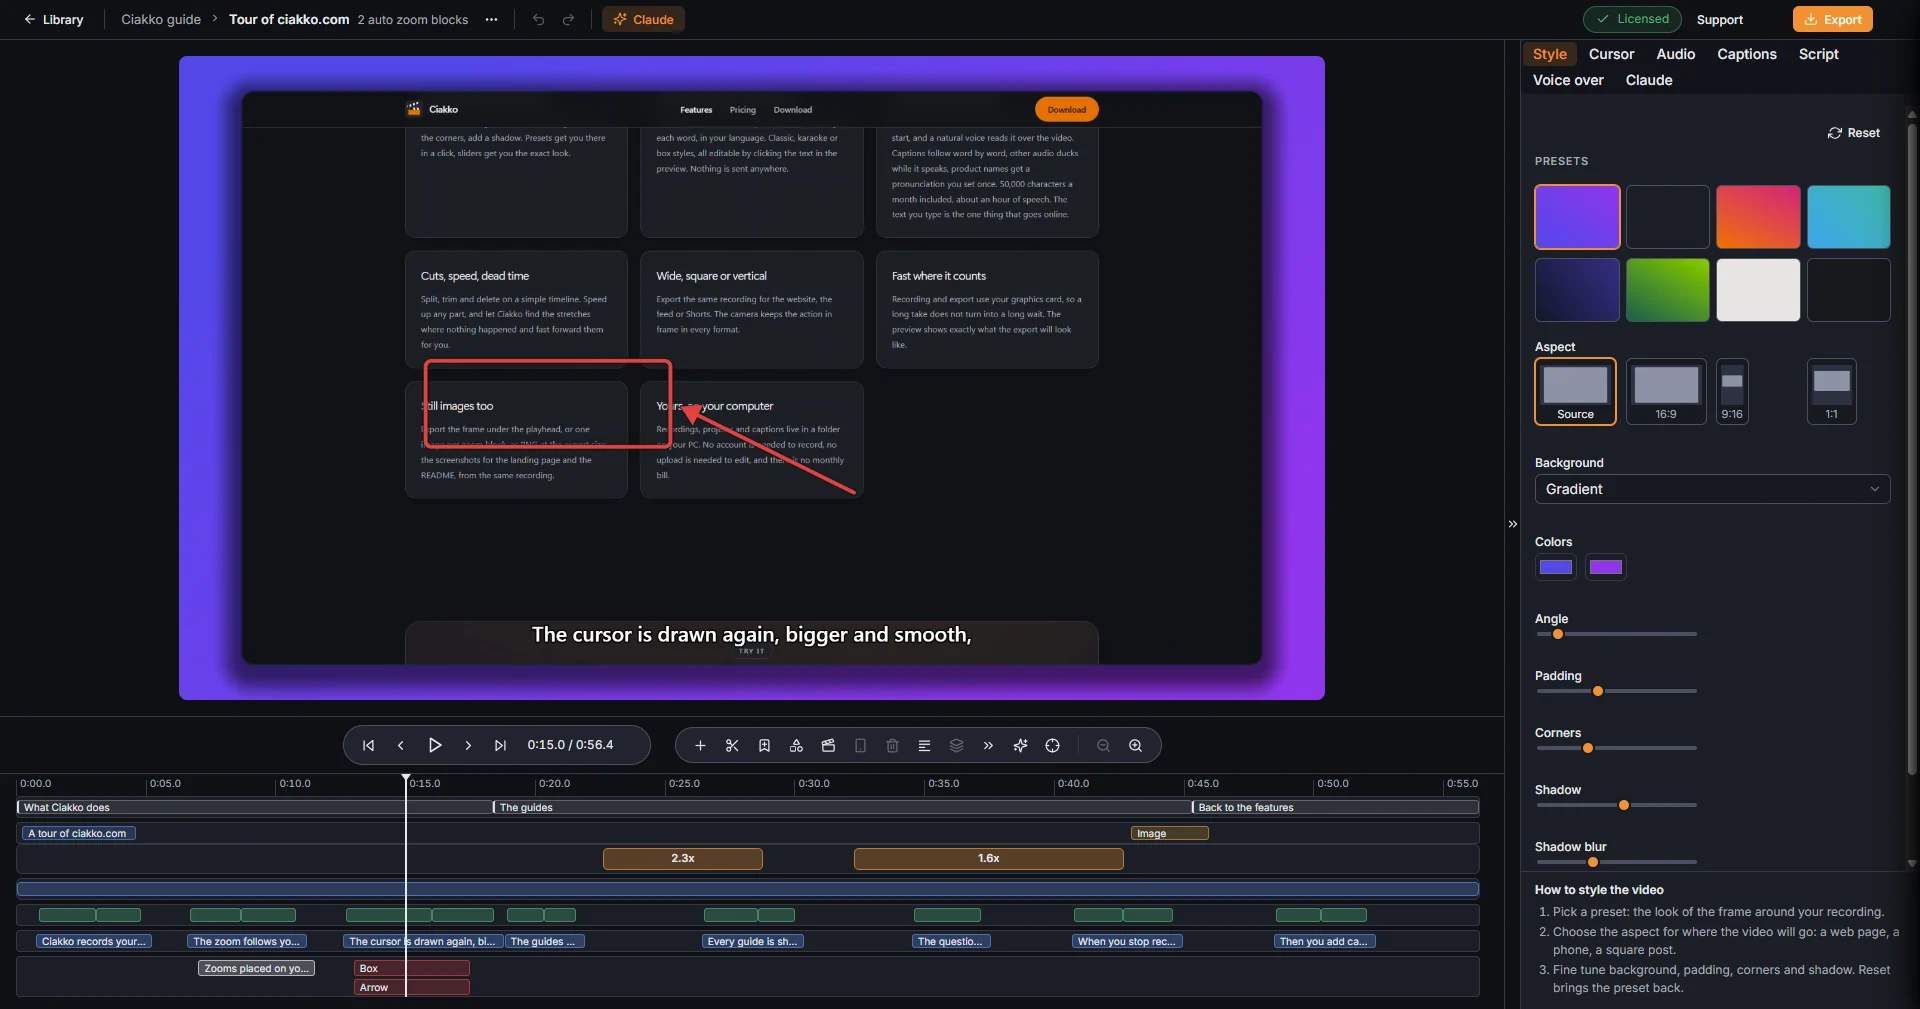Open the more options ellipsis menu
The image size is (1920, 1009).
point(491,20)
